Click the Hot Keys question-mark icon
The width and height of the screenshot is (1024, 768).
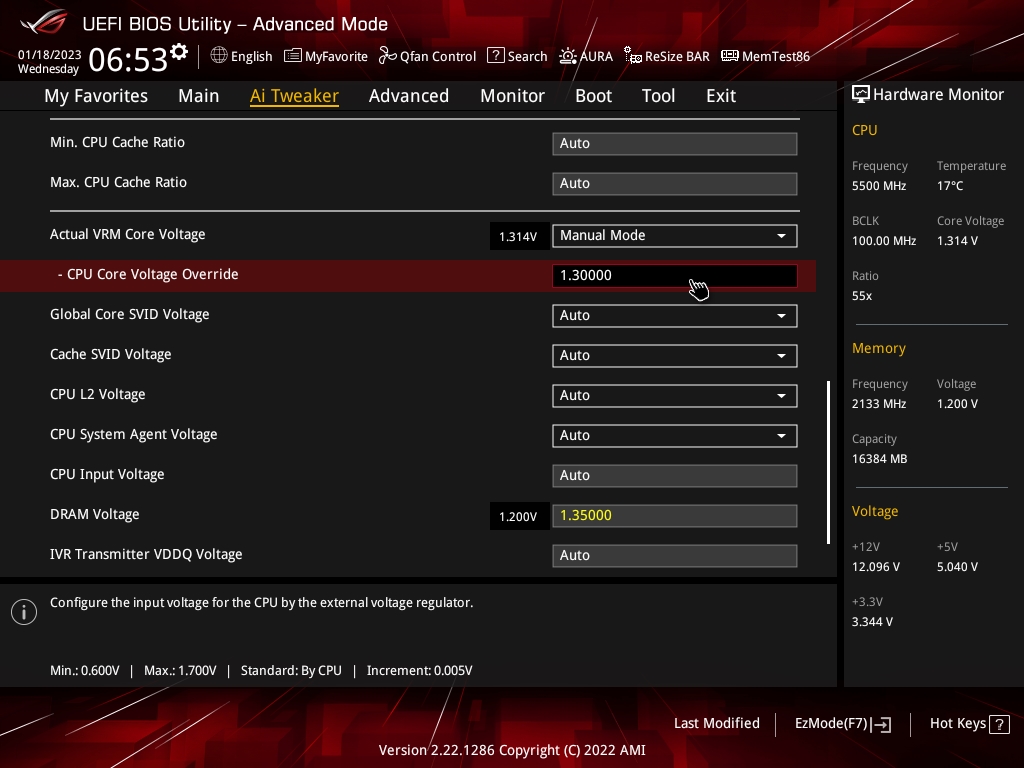click(x=999, y=724)
